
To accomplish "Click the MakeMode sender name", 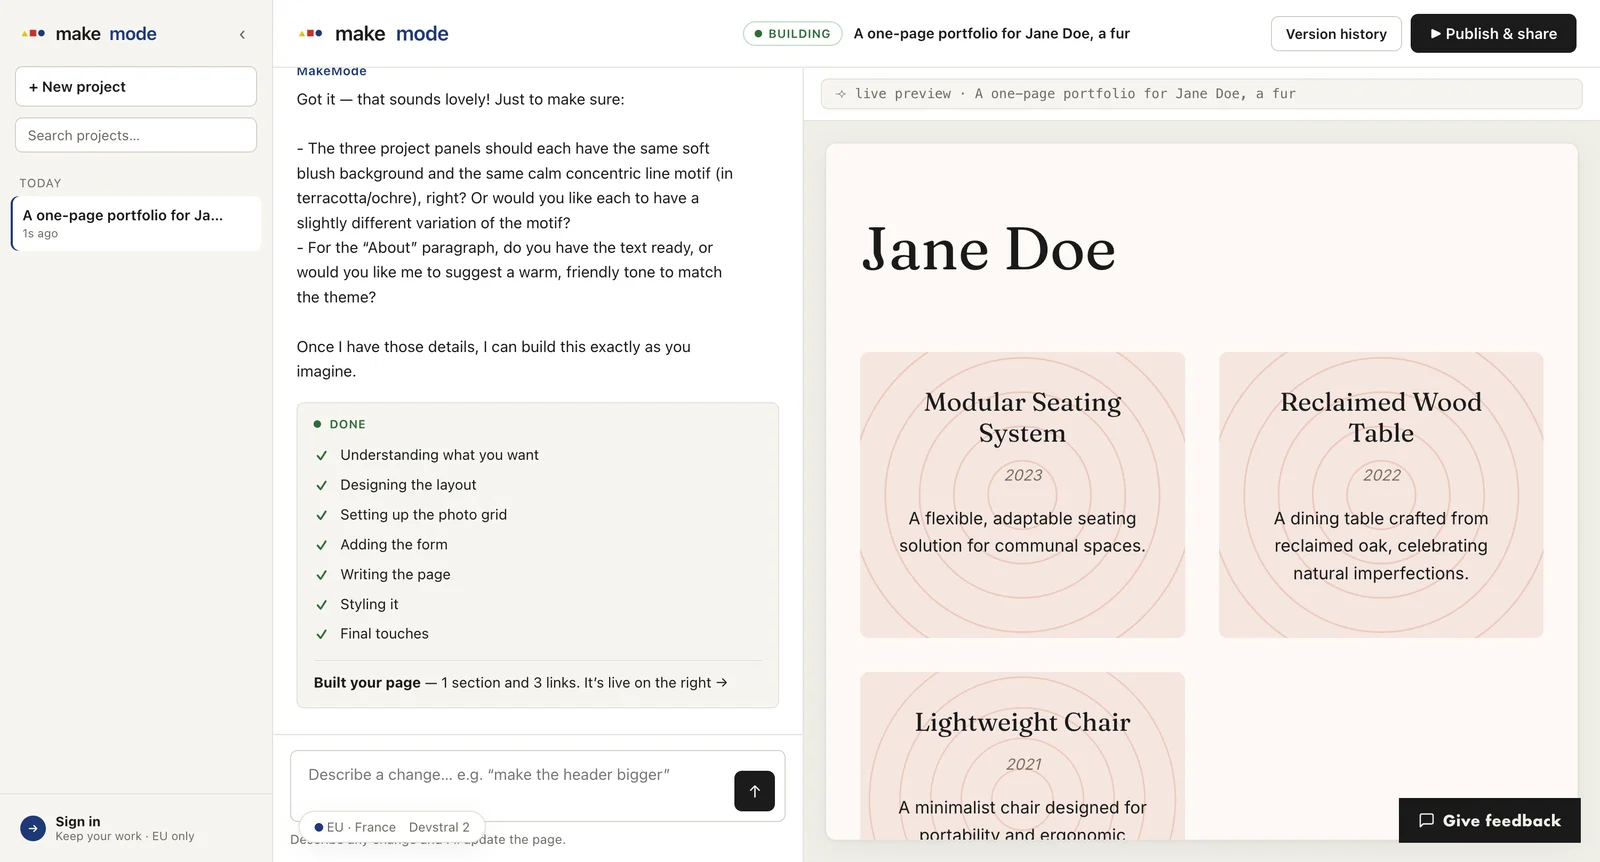I will click(331, 71).
